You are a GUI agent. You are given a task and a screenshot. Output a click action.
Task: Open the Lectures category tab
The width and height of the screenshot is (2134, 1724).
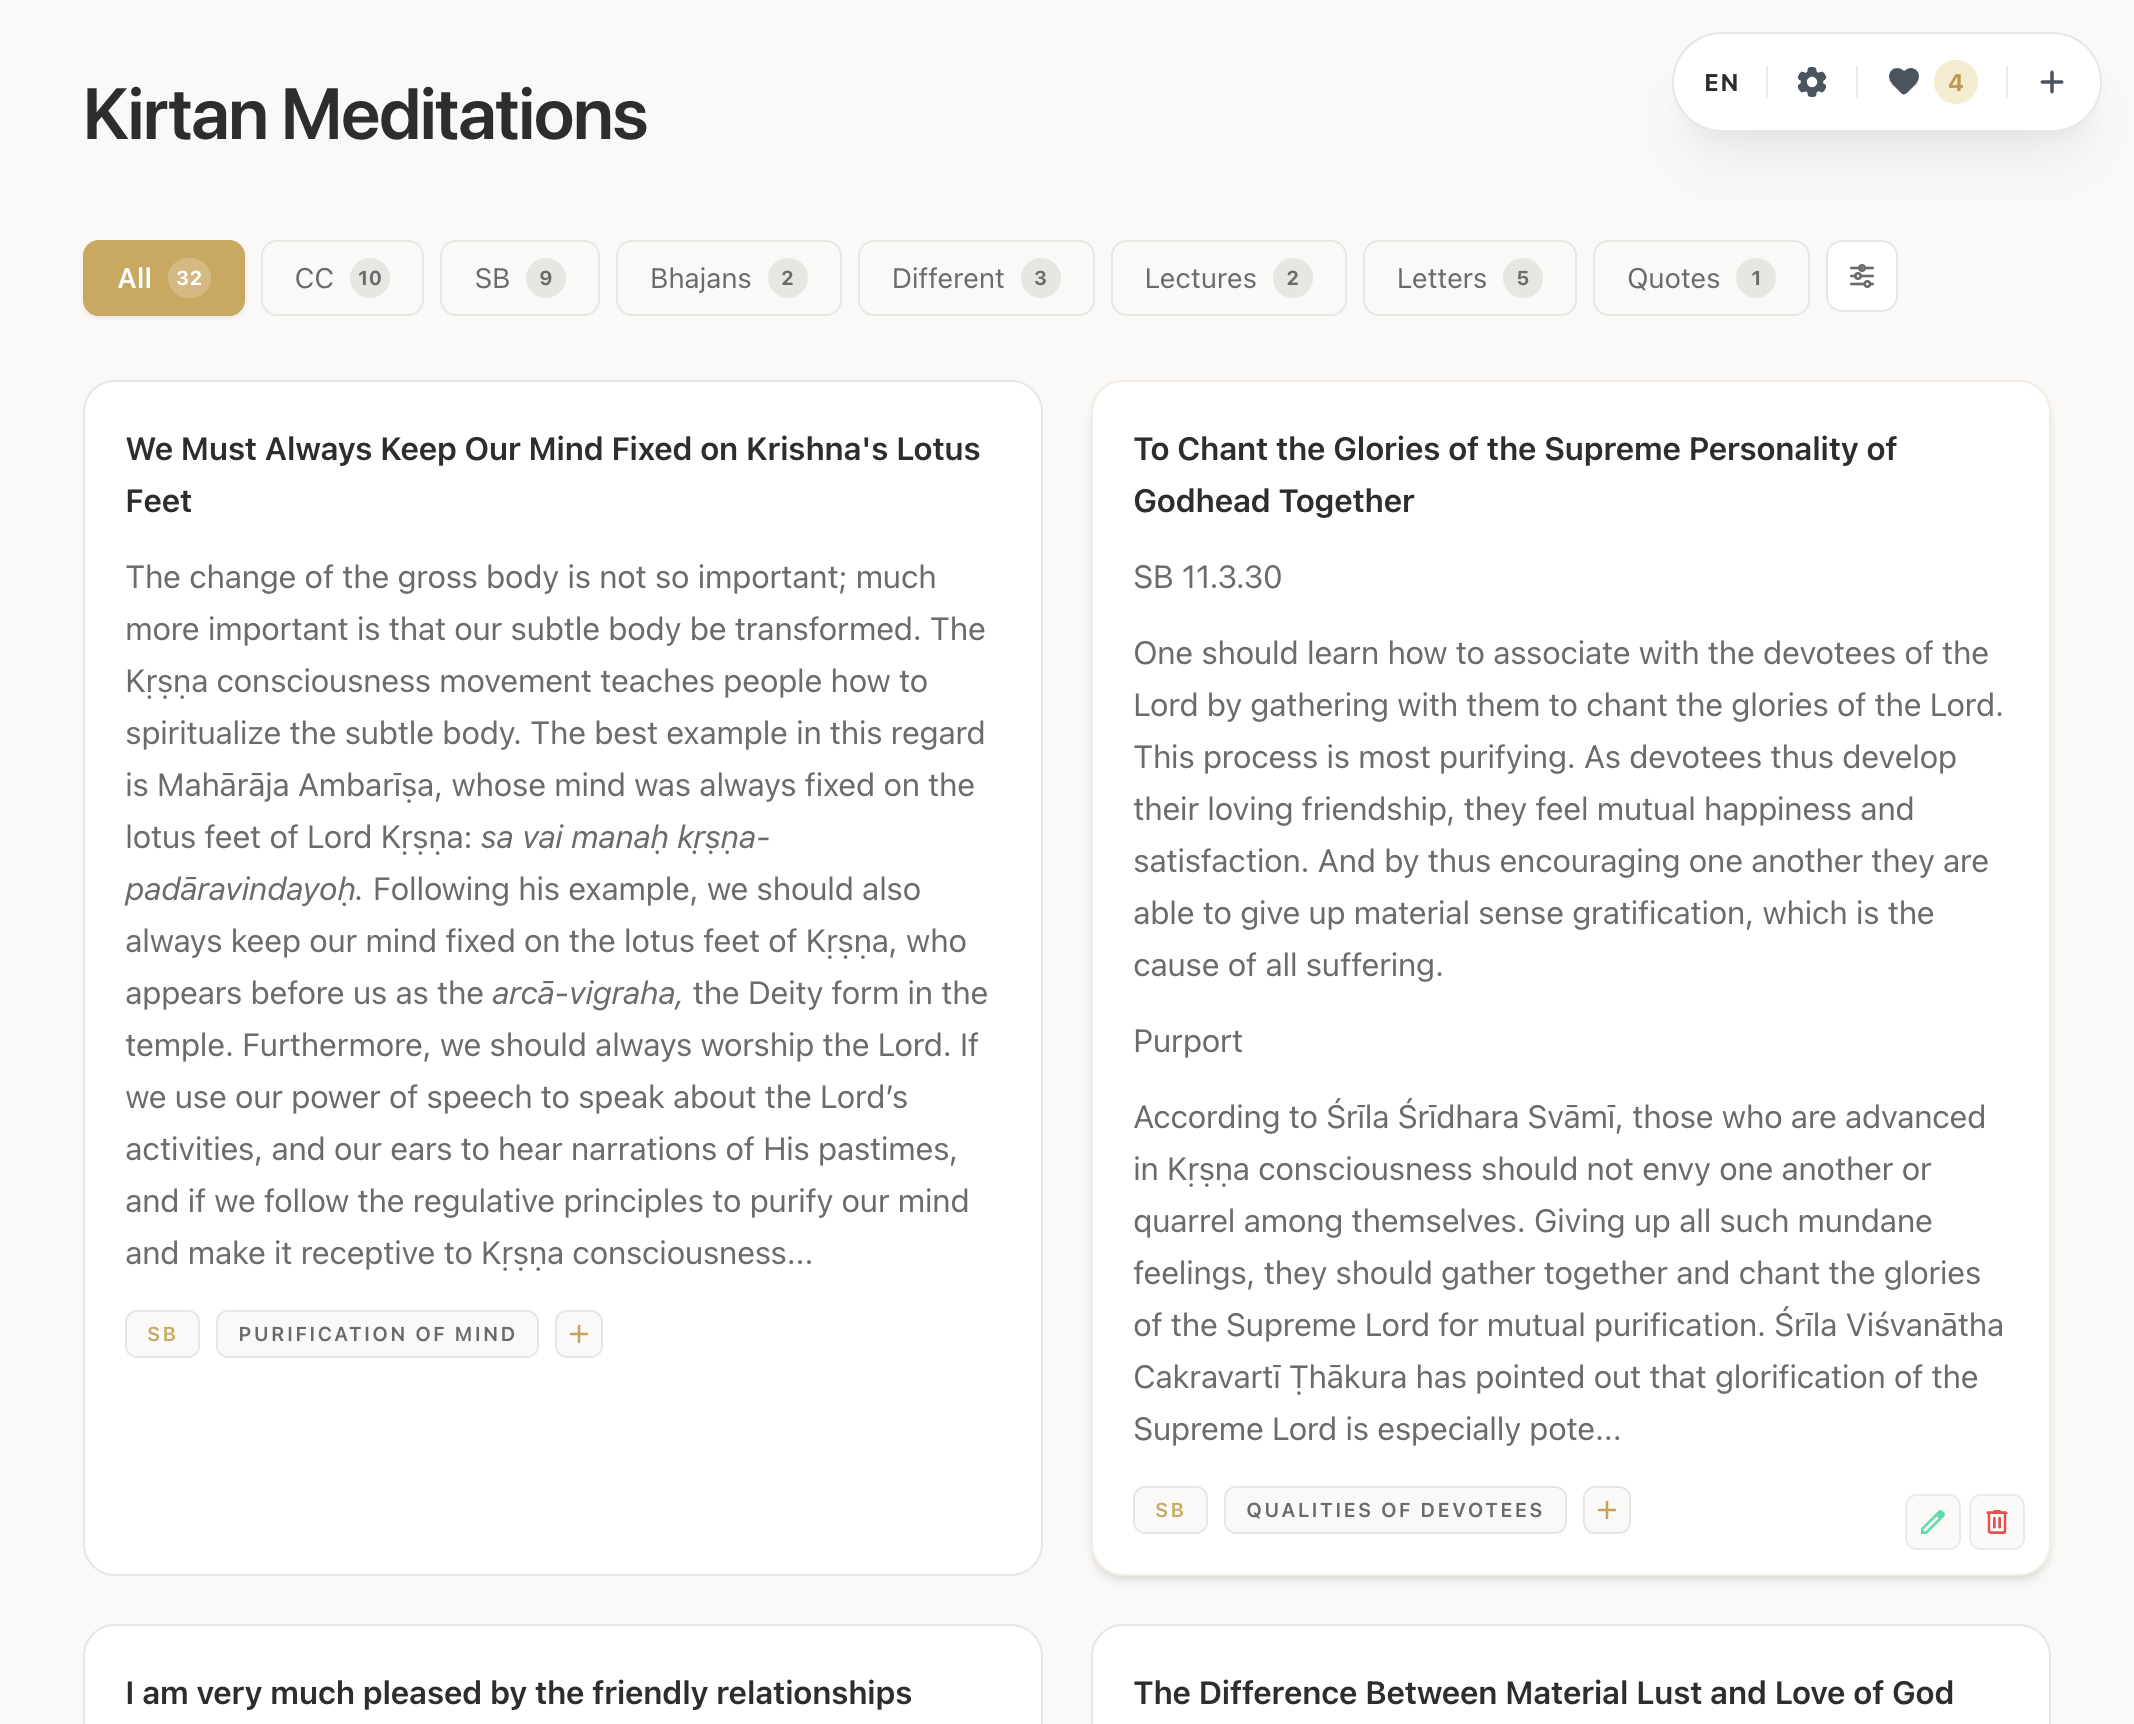1227,278
